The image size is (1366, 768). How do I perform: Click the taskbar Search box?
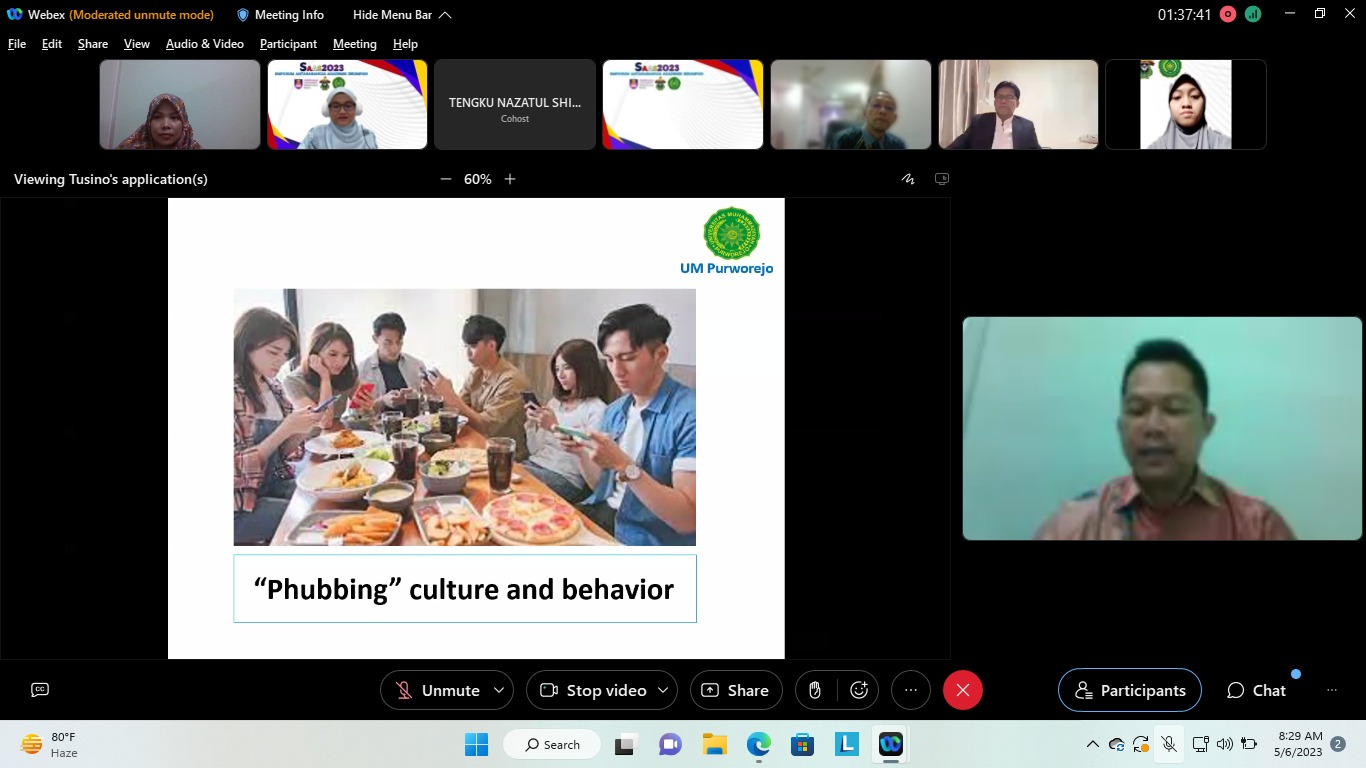coord(552,744)
